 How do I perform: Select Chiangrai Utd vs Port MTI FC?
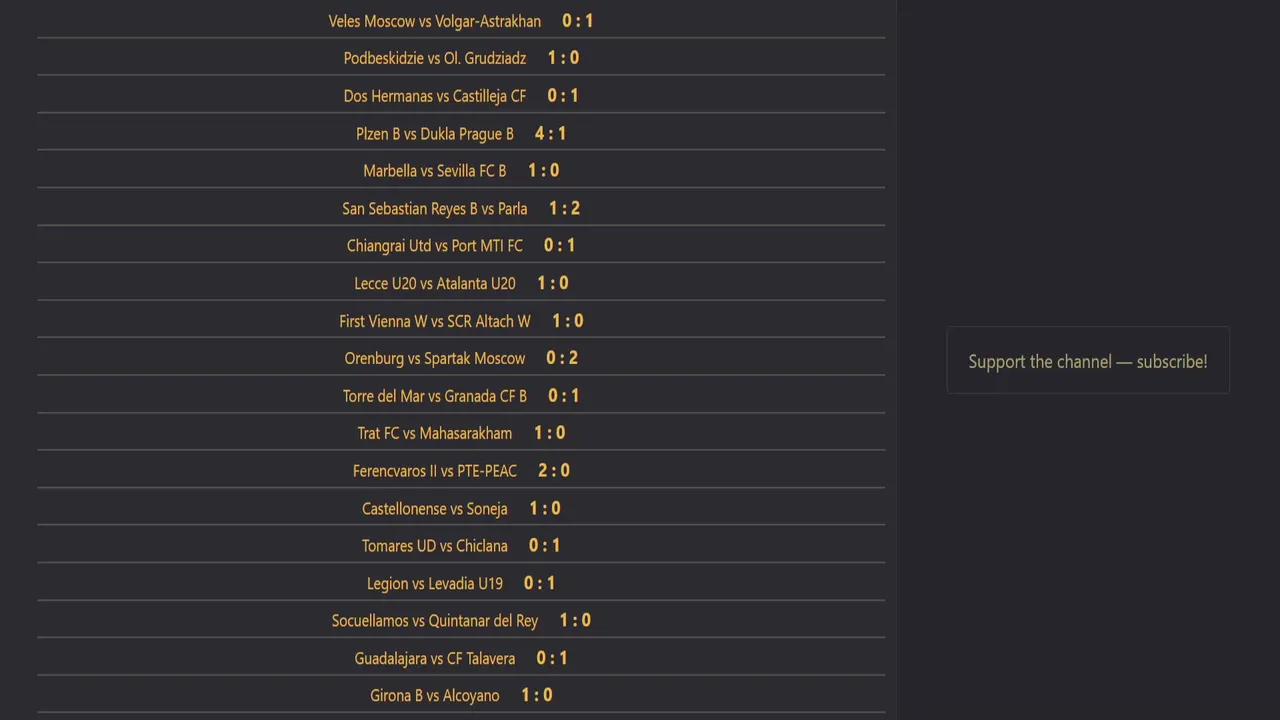(x=435, y=246)
